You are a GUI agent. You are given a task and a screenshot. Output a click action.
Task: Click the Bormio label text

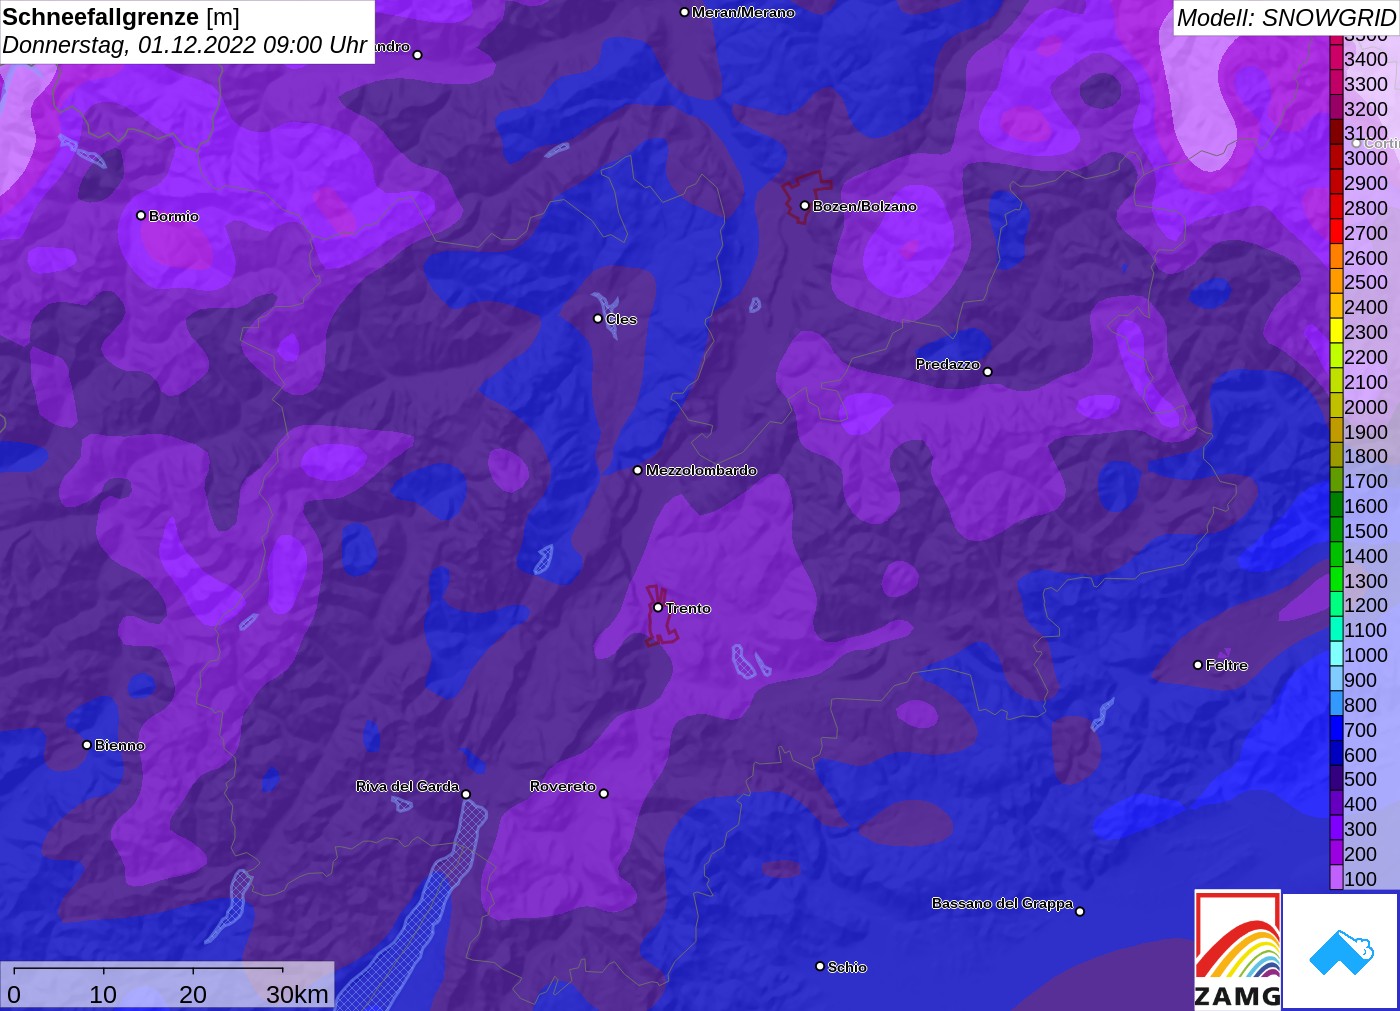174,216
